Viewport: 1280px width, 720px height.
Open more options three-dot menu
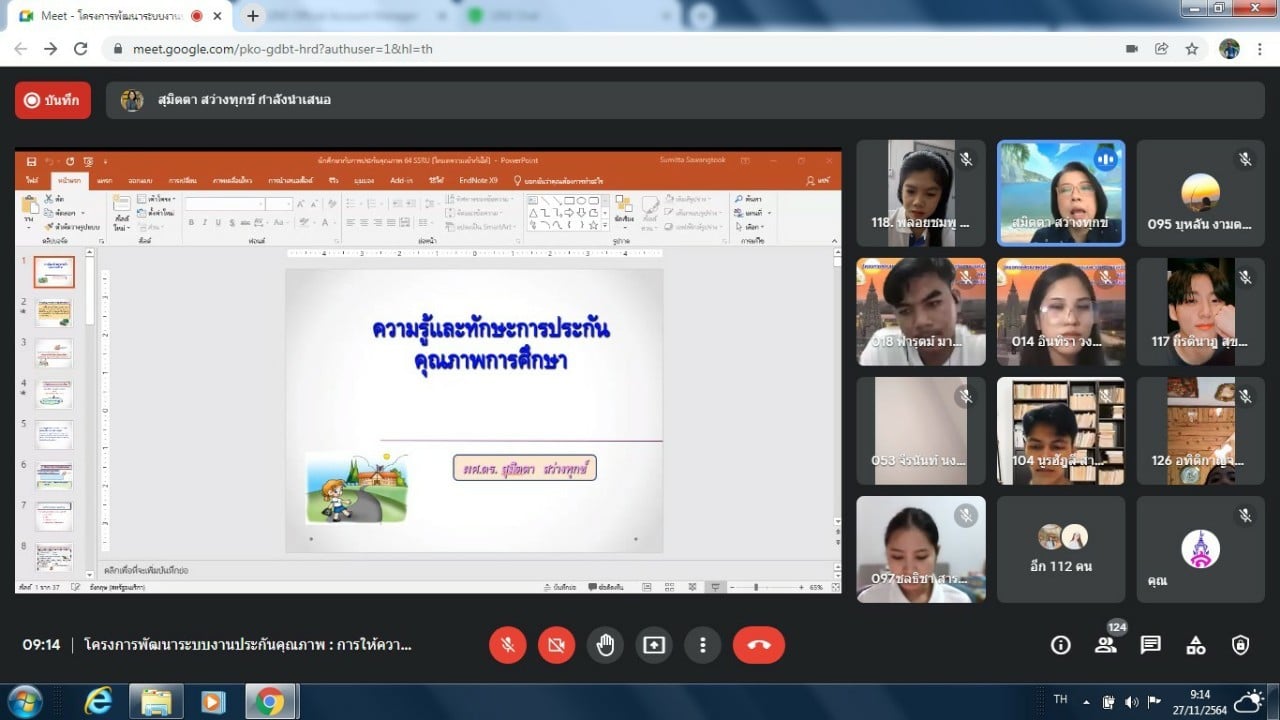pyautogui.click(x=704, y=645)
